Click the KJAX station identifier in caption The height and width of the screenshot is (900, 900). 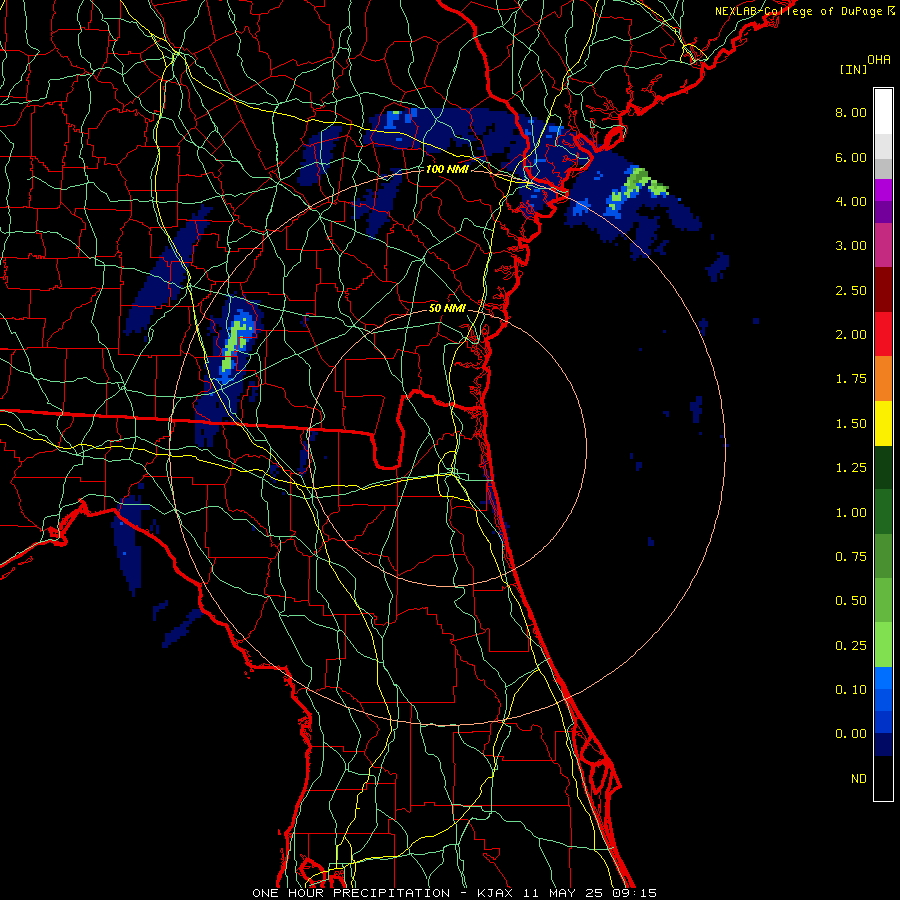click(496, 893)
